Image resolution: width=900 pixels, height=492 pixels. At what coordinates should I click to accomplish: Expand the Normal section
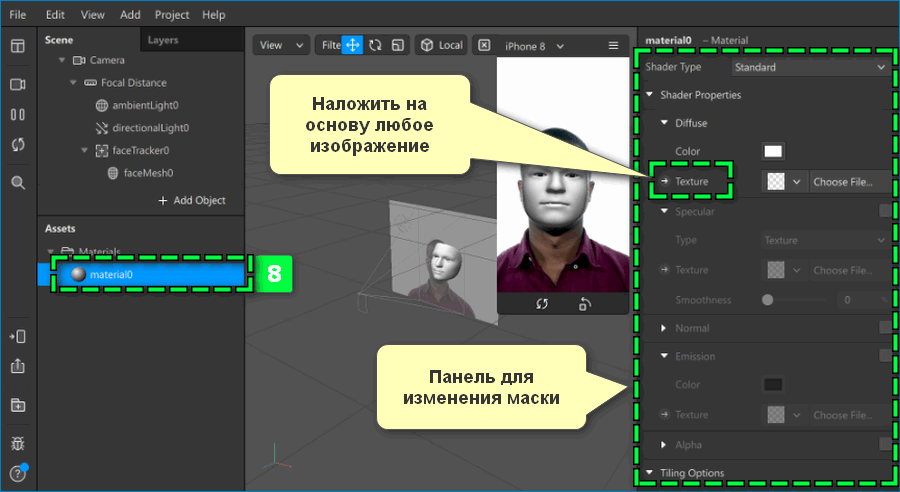[x=664, y=328]
